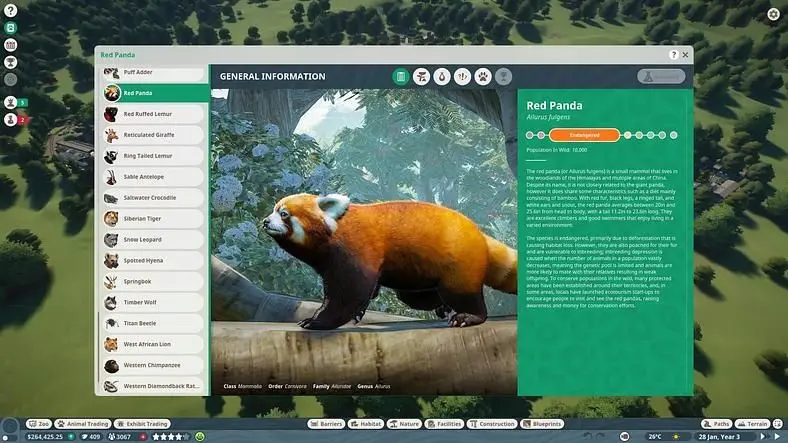Click the conservation credits 409 counter
This screenshot has width=788, height=443.
click(91, 437)
